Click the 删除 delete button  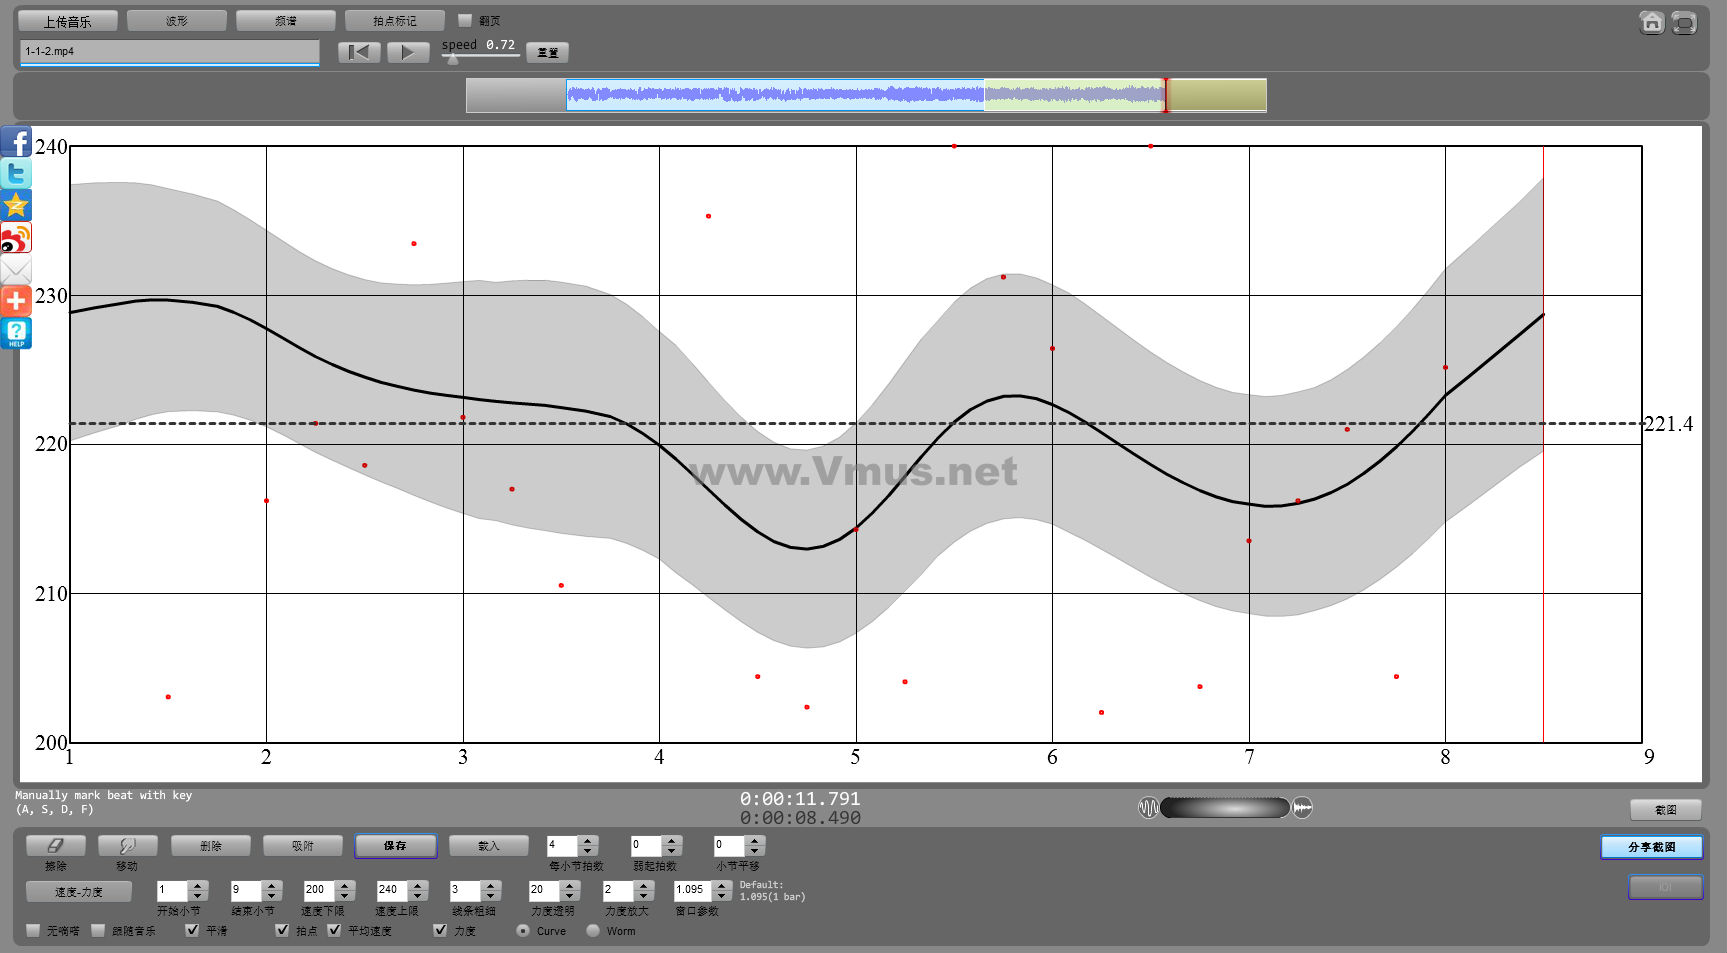point(211,846)
